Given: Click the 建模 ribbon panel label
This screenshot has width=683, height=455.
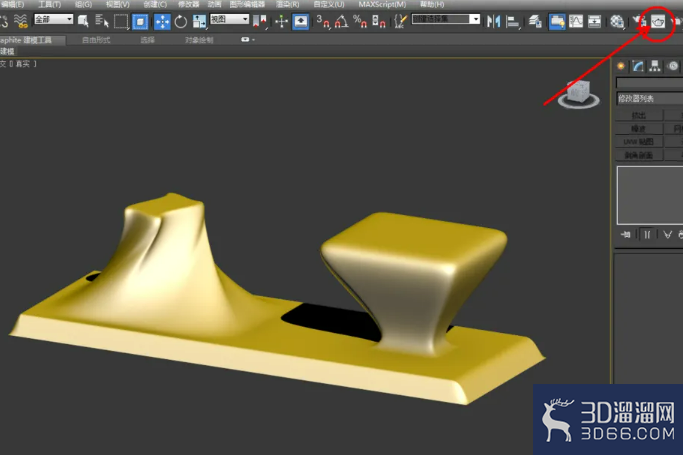Looking at the screenshot, I should pyautogui.click(x=7, y=51).
